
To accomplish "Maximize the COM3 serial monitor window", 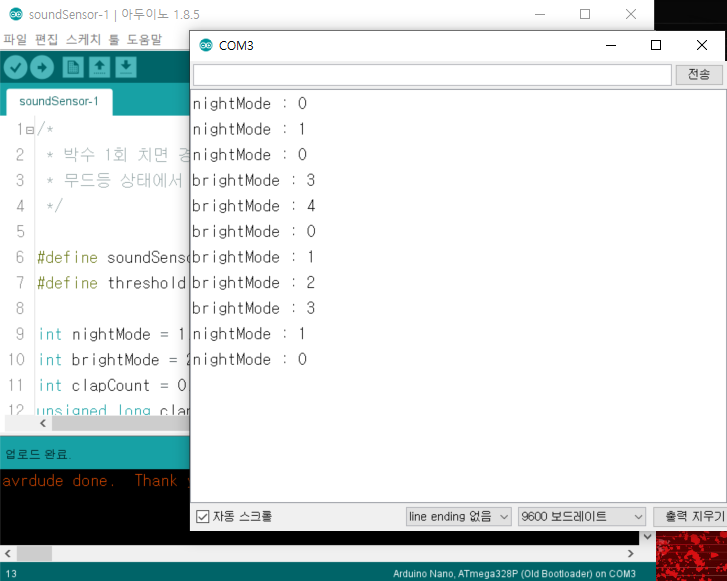I will pos(656,45).
